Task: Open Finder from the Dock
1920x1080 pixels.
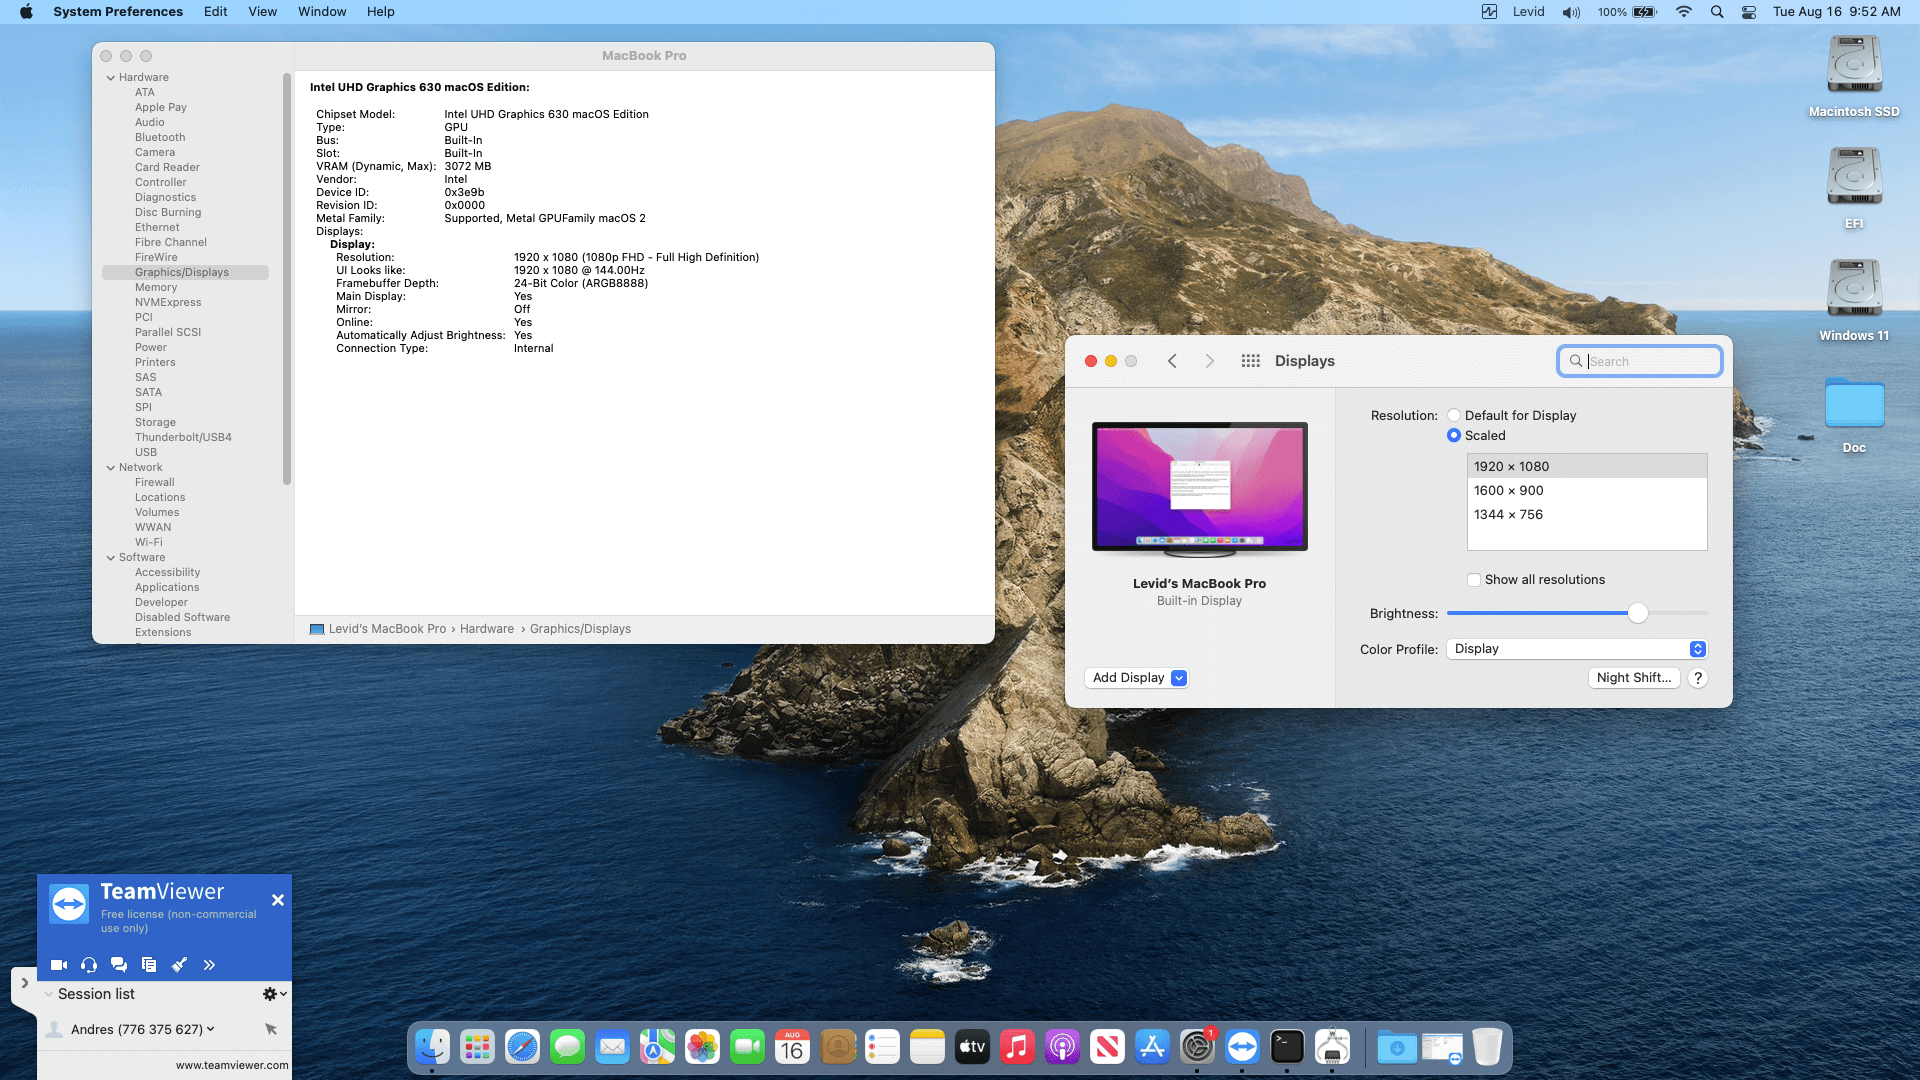Action: pyautogui.click(x=432, y=1047)
